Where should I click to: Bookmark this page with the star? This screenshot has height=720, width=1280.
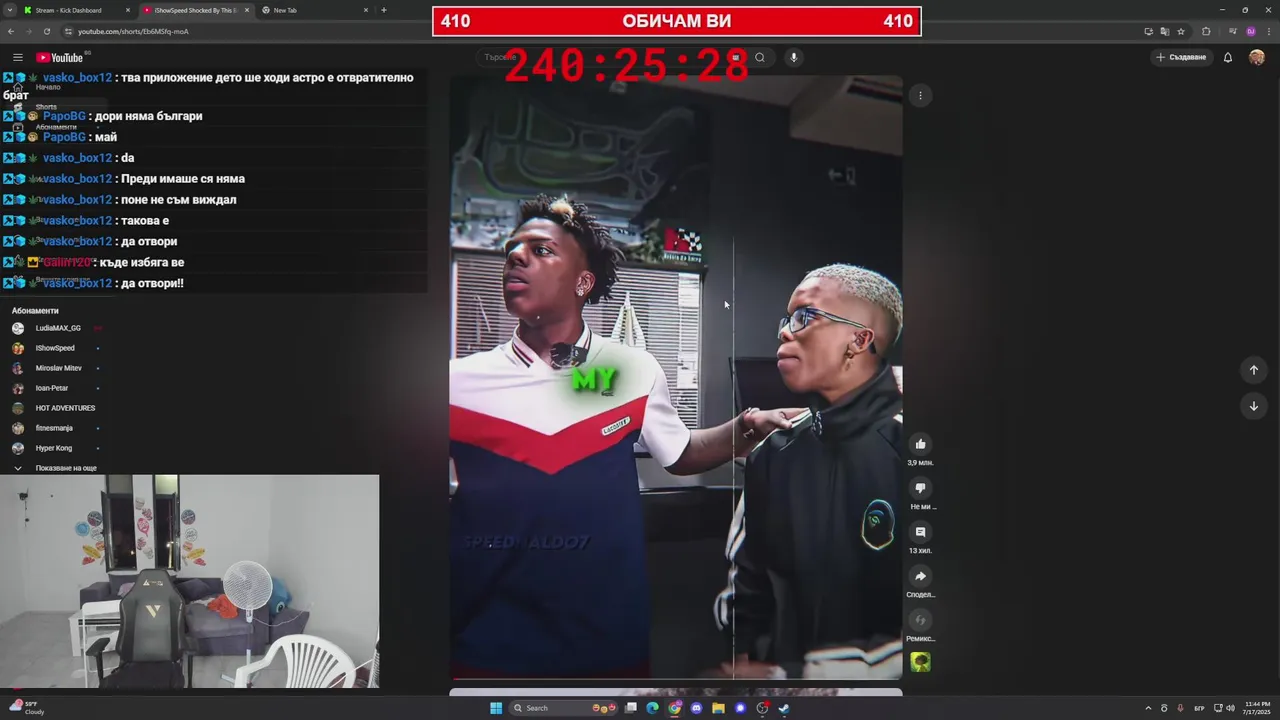(x=1181, y=31)
